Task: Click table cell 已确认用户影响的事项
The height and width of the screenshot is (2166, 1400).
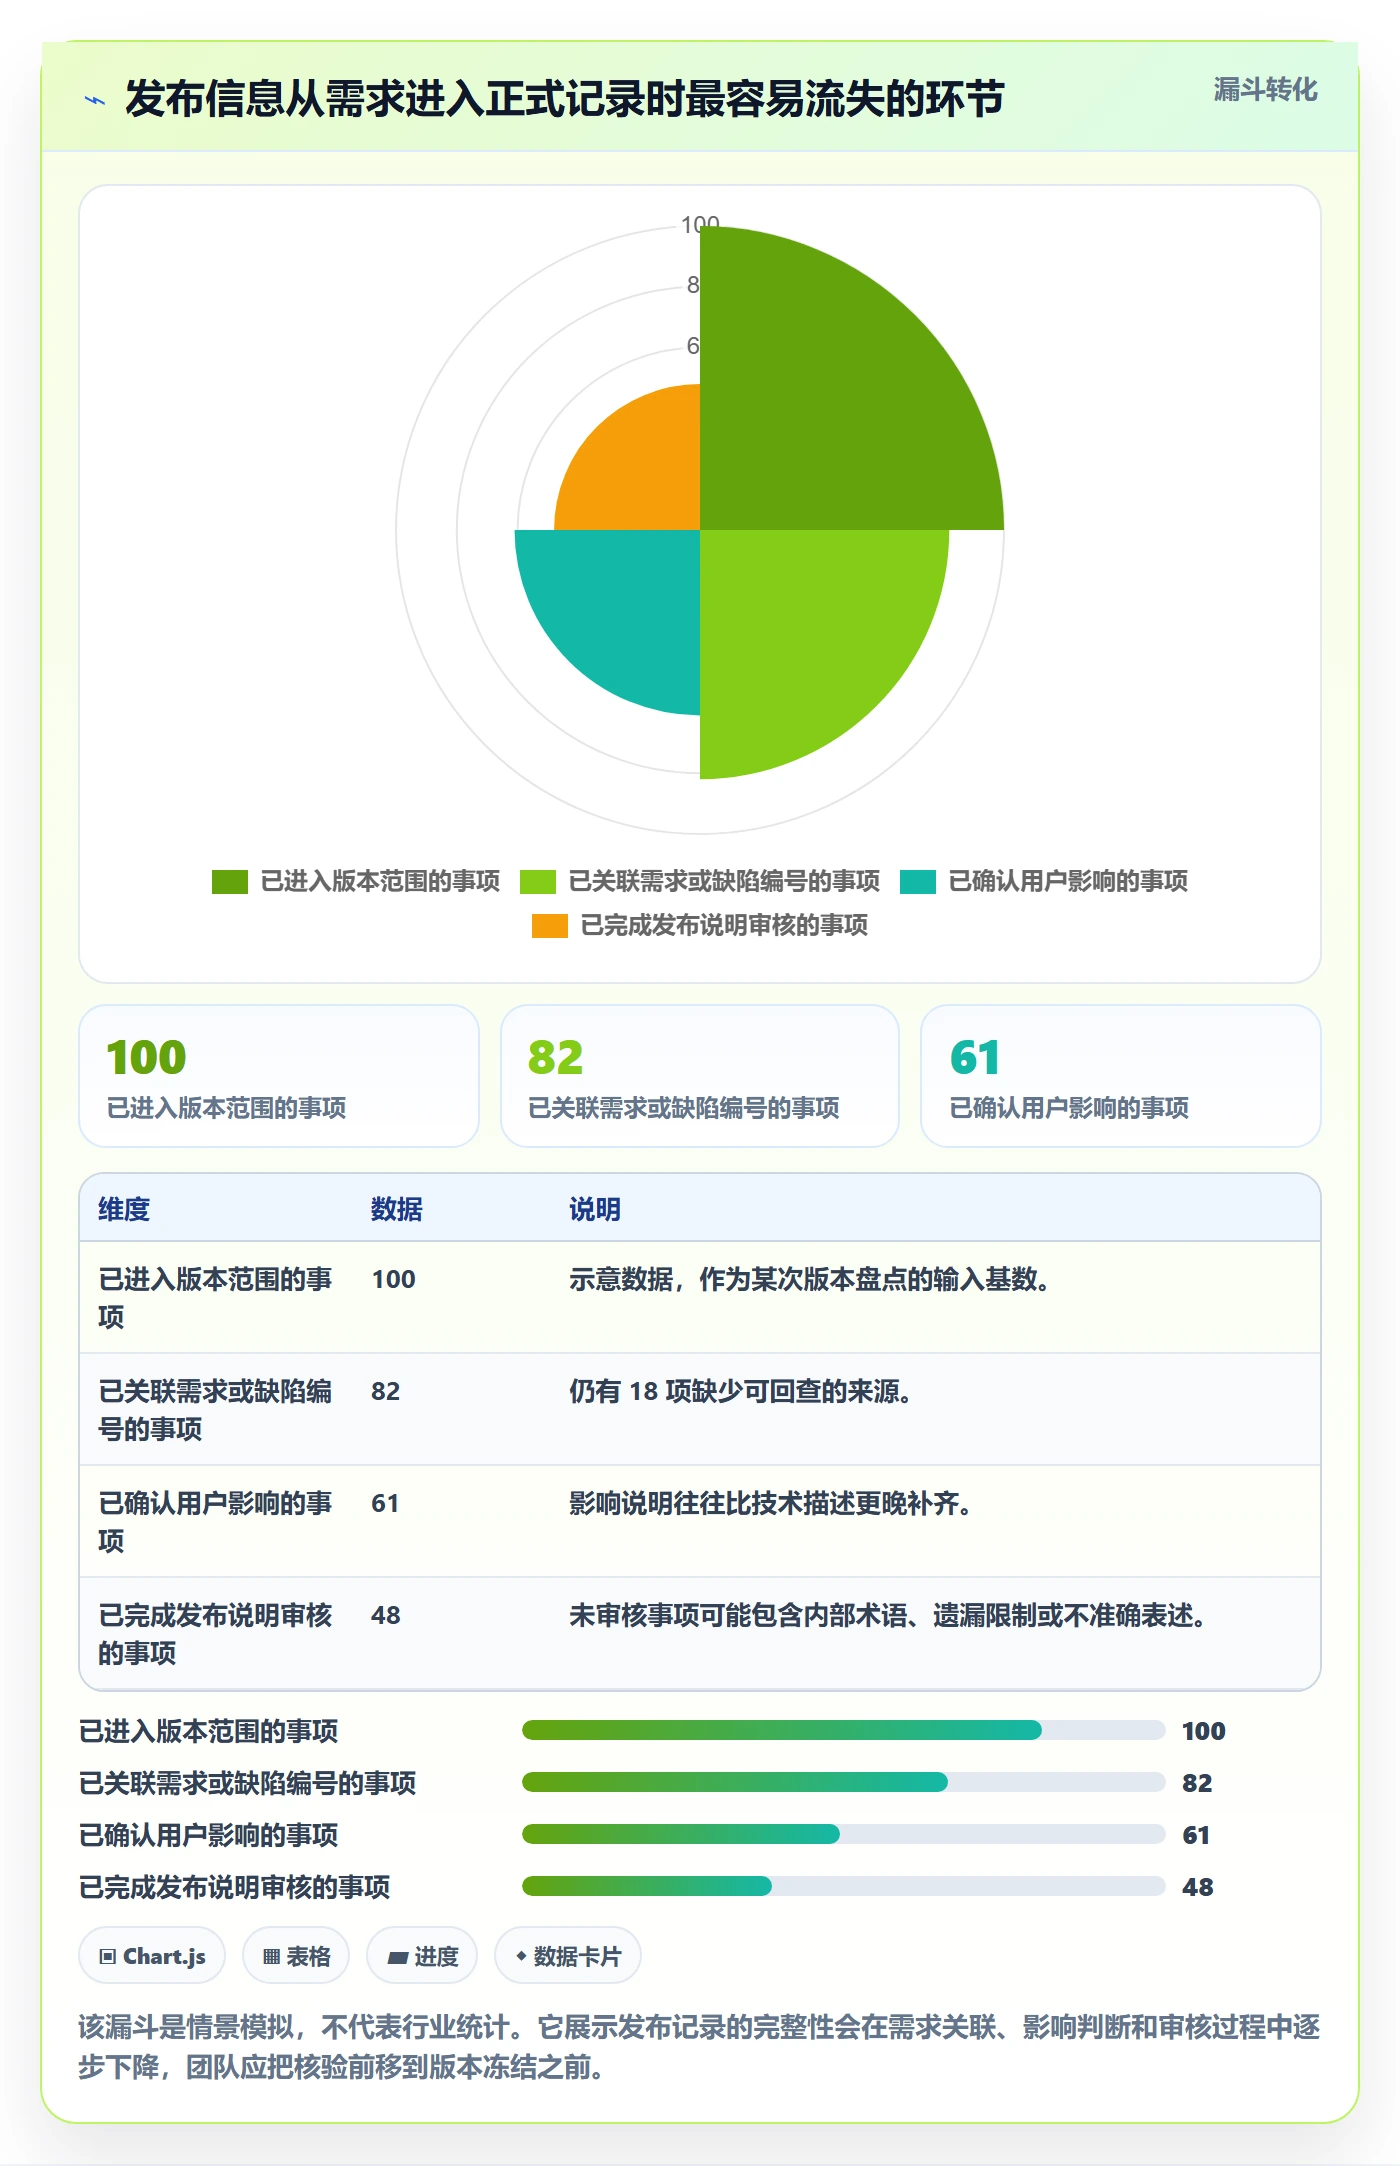Action: (x=216, y=1522)
